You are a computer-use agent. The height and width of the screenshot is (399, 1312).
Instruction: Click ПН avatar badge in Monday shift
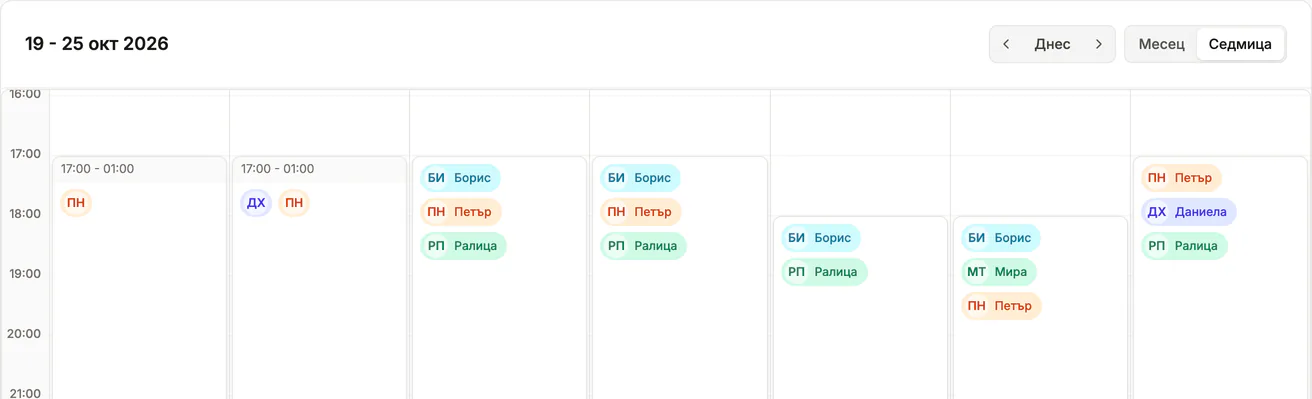[76, 204]
